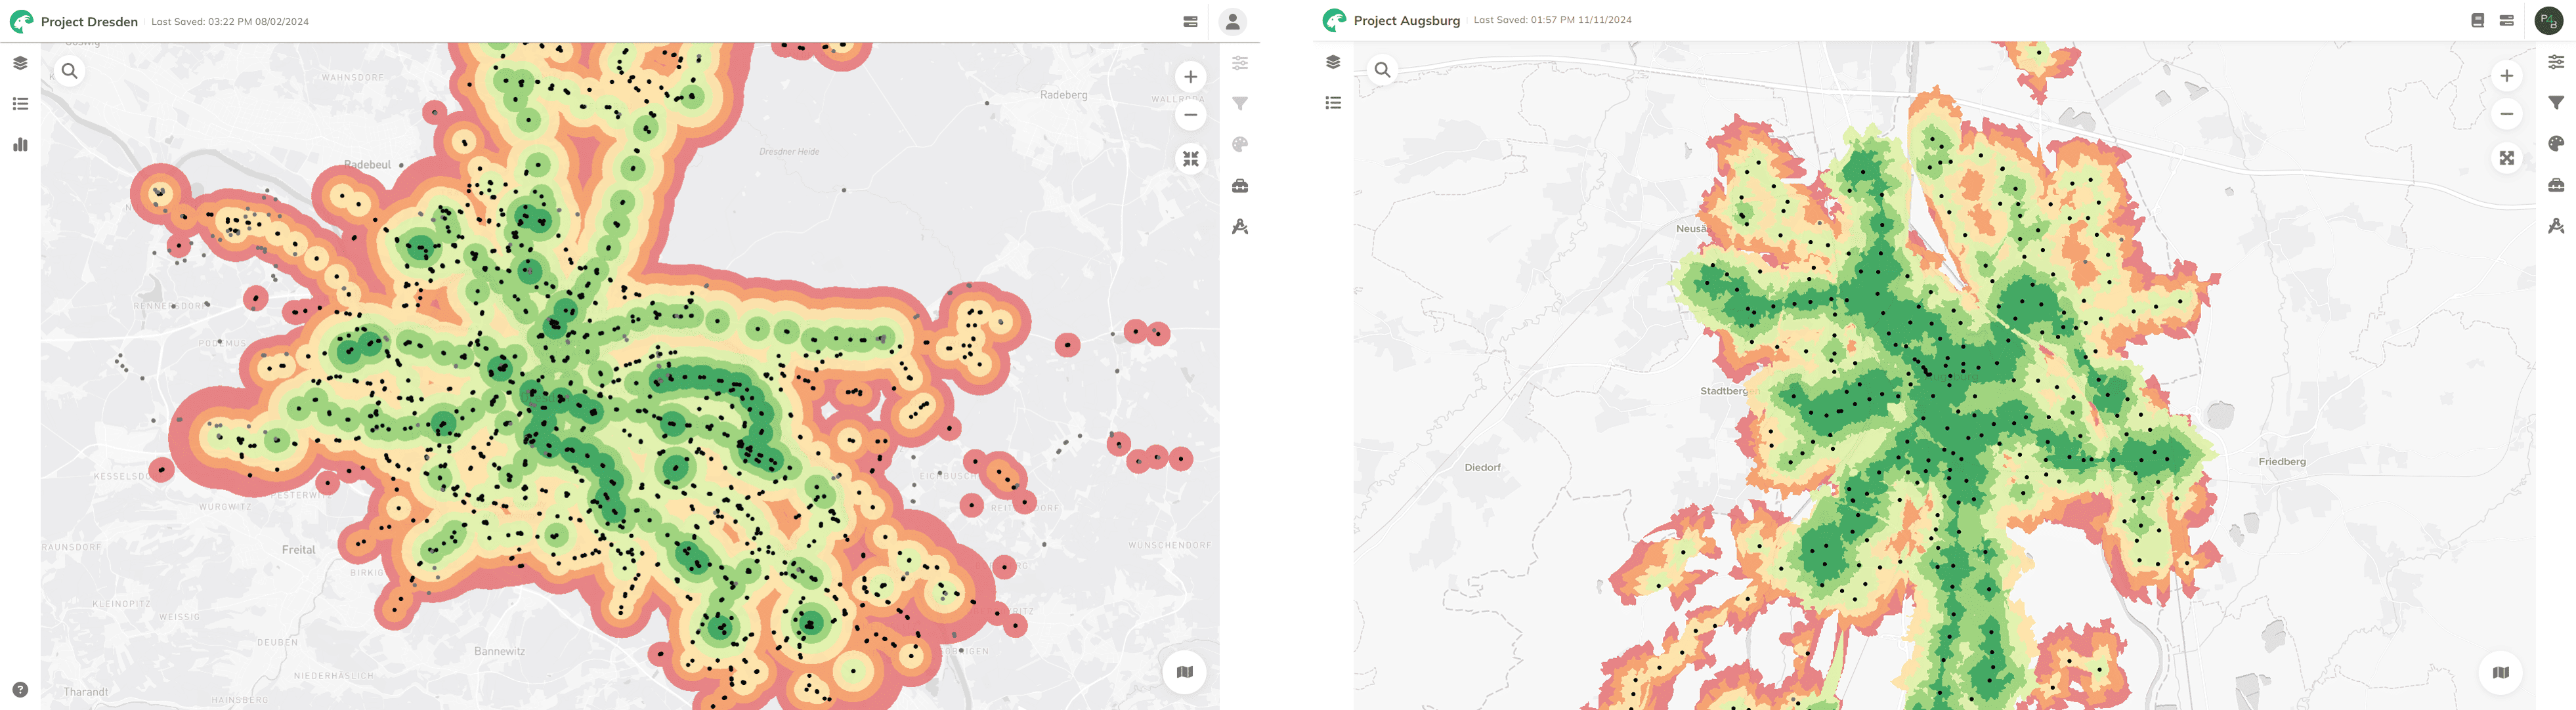Open the filter tool in Augsburg sidebar
Viewport: 2576px width, 710px height.
pos(2556,103)
